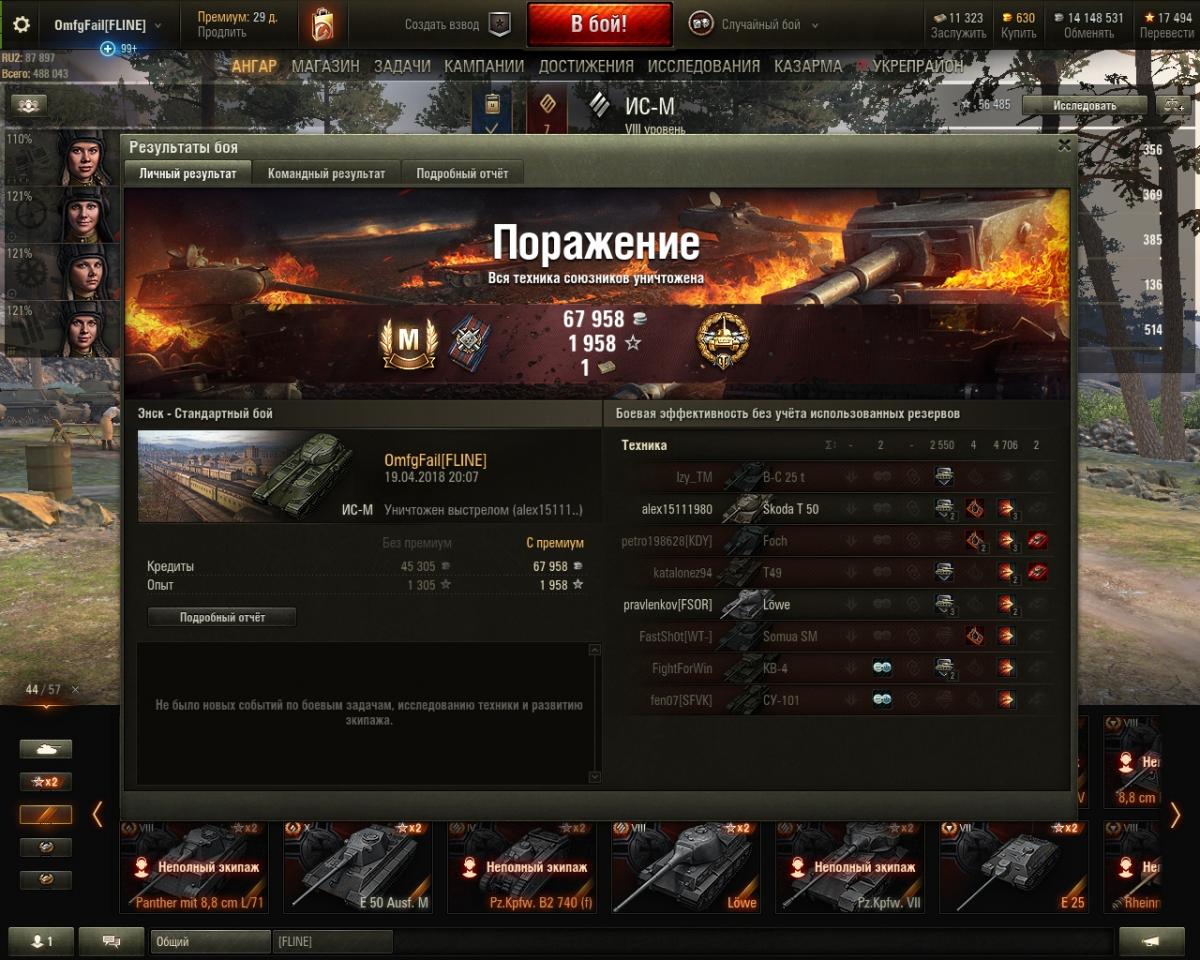Click the Подробный отчёт button below credits
The height and width of the screenshot is (960, 1200).
[222, 617]
